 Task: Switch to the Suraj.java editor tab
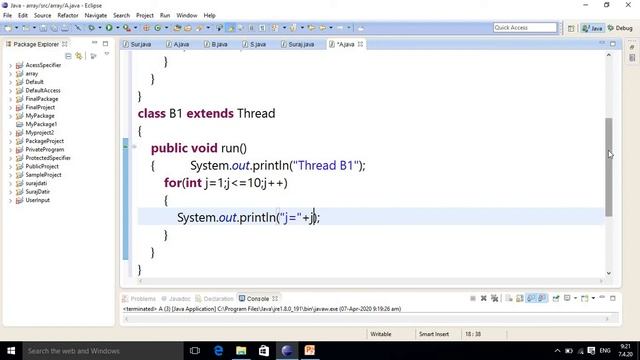[x=298, y=44]
